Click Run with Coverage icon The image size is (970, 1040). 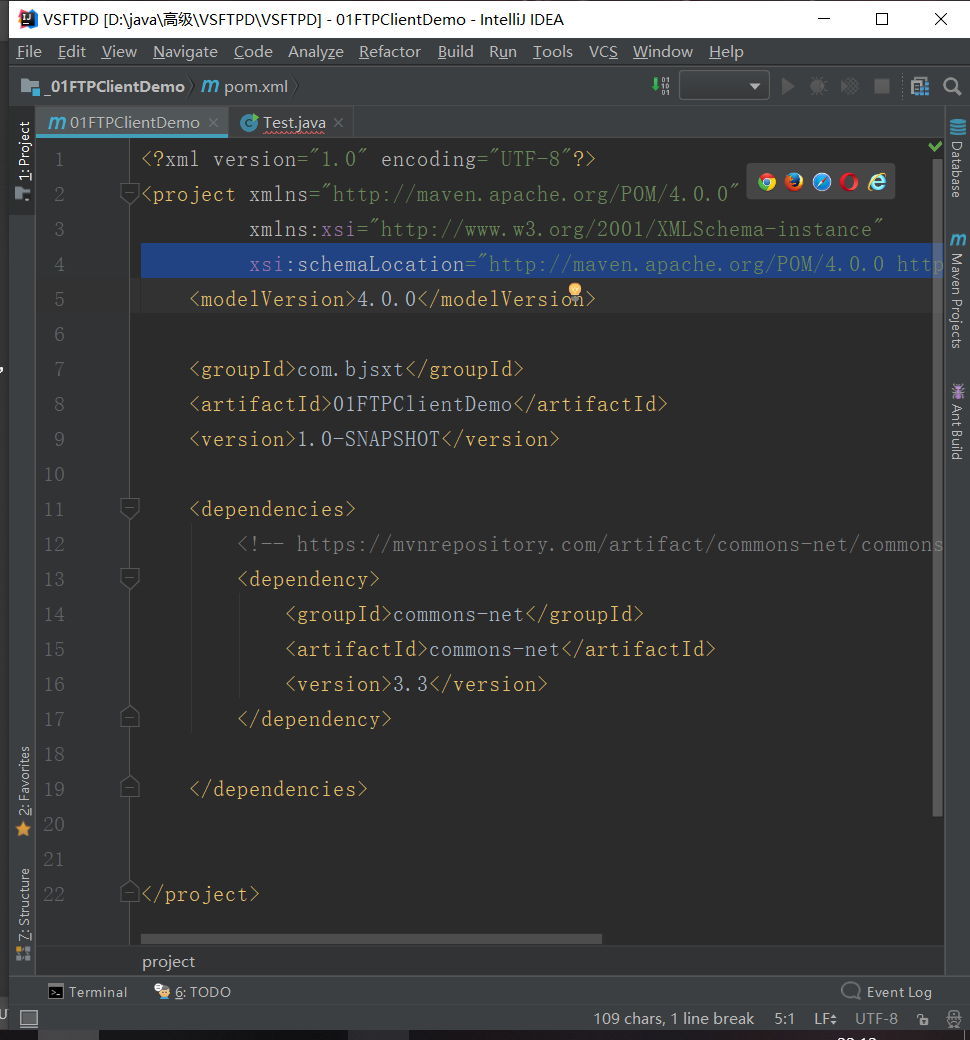pos(849,86)
